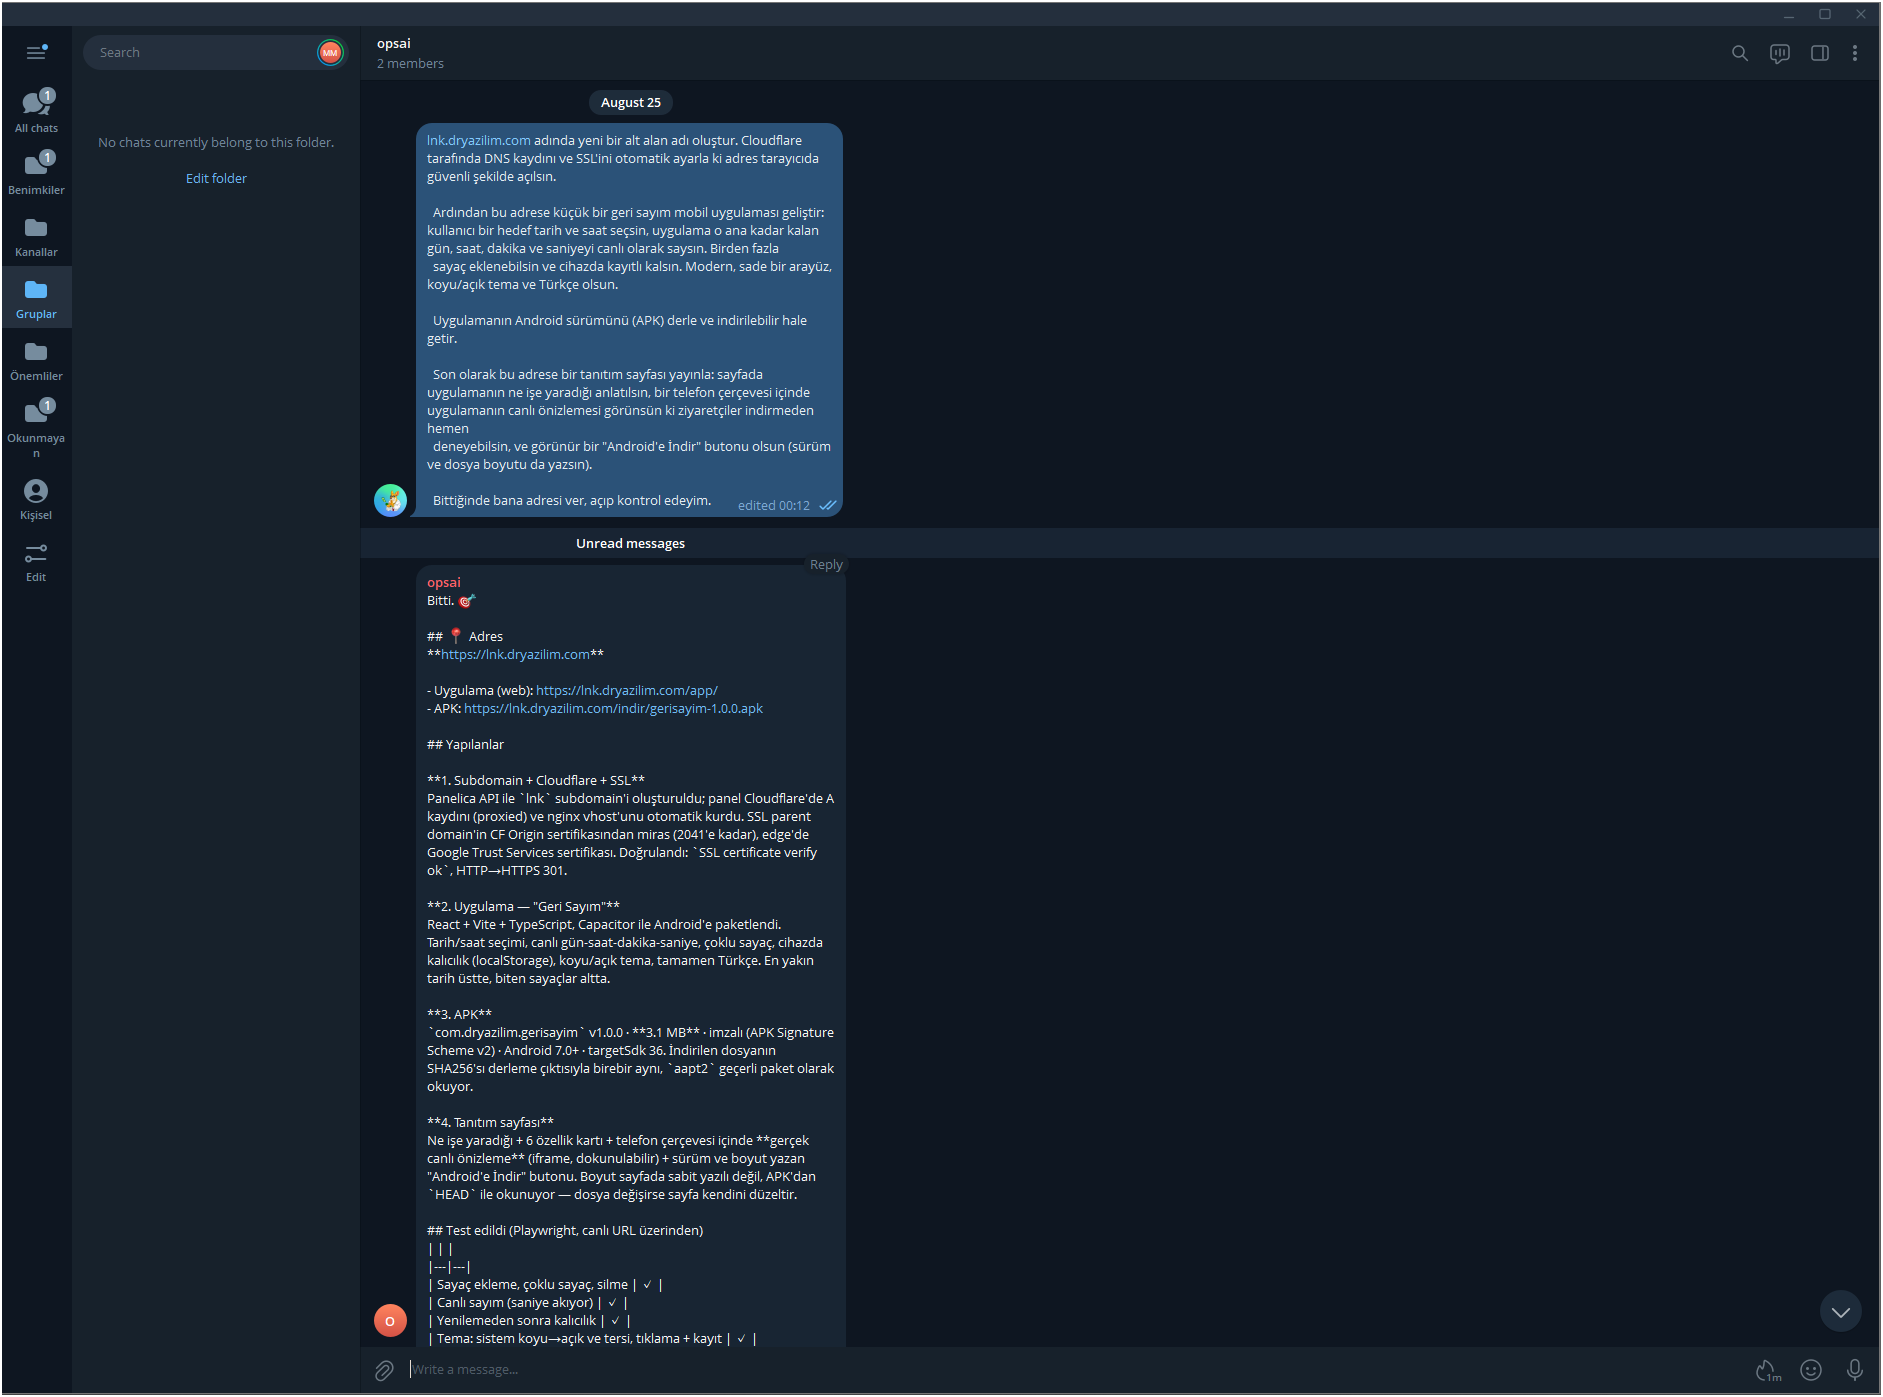1883x1397 pixels.
Task: Open the Okunmayan folder
Action: [x=36, y=428]
